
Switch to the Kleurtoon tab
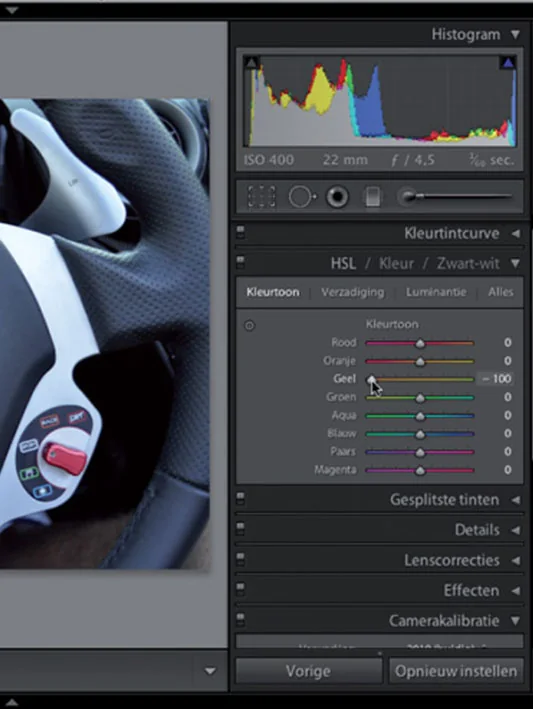(273, 292)
